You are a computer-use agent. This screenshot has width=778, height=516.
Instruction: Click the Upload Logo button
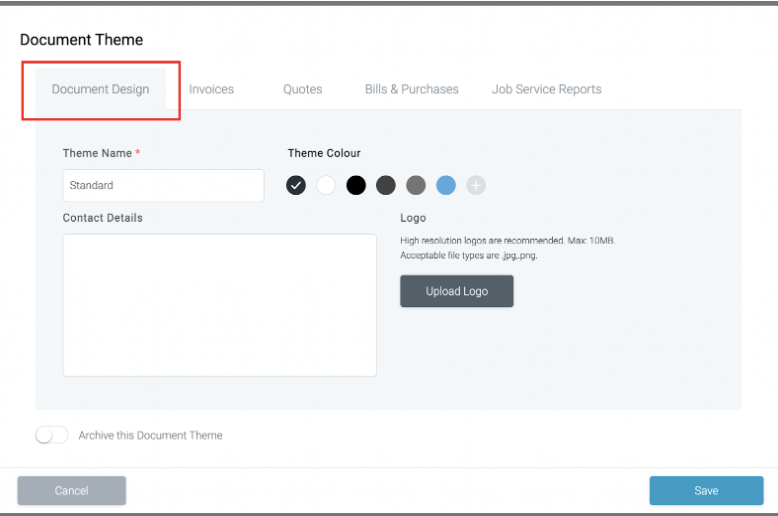(456, 291)
